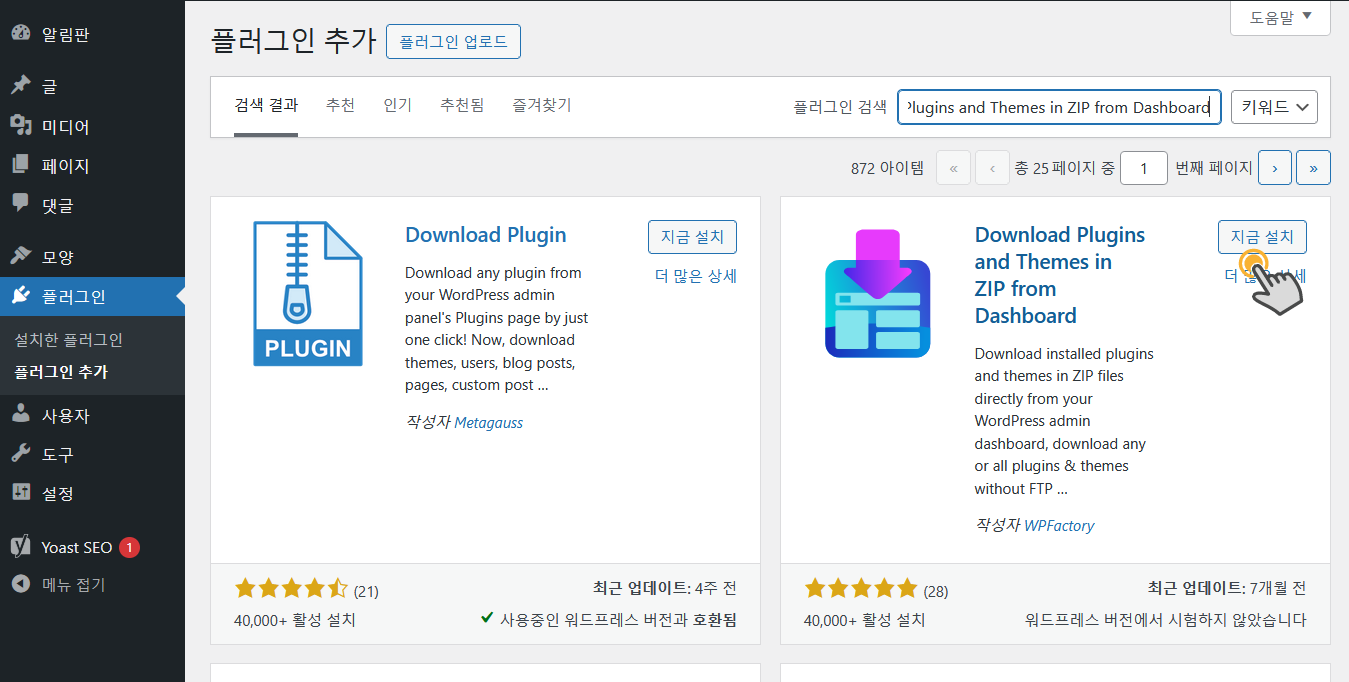Open 설치한 플러그인 submenu item
1349x682 pixels.
tap(68, 340)
